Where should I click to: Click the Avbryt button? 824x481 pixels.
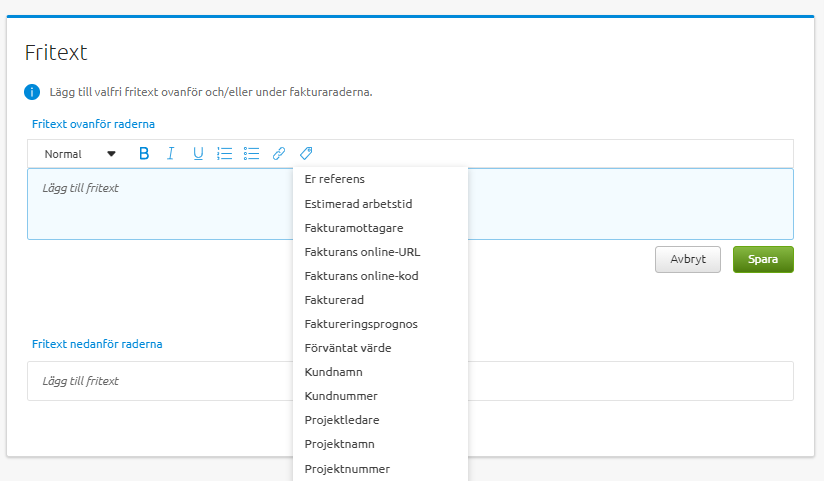687,259
